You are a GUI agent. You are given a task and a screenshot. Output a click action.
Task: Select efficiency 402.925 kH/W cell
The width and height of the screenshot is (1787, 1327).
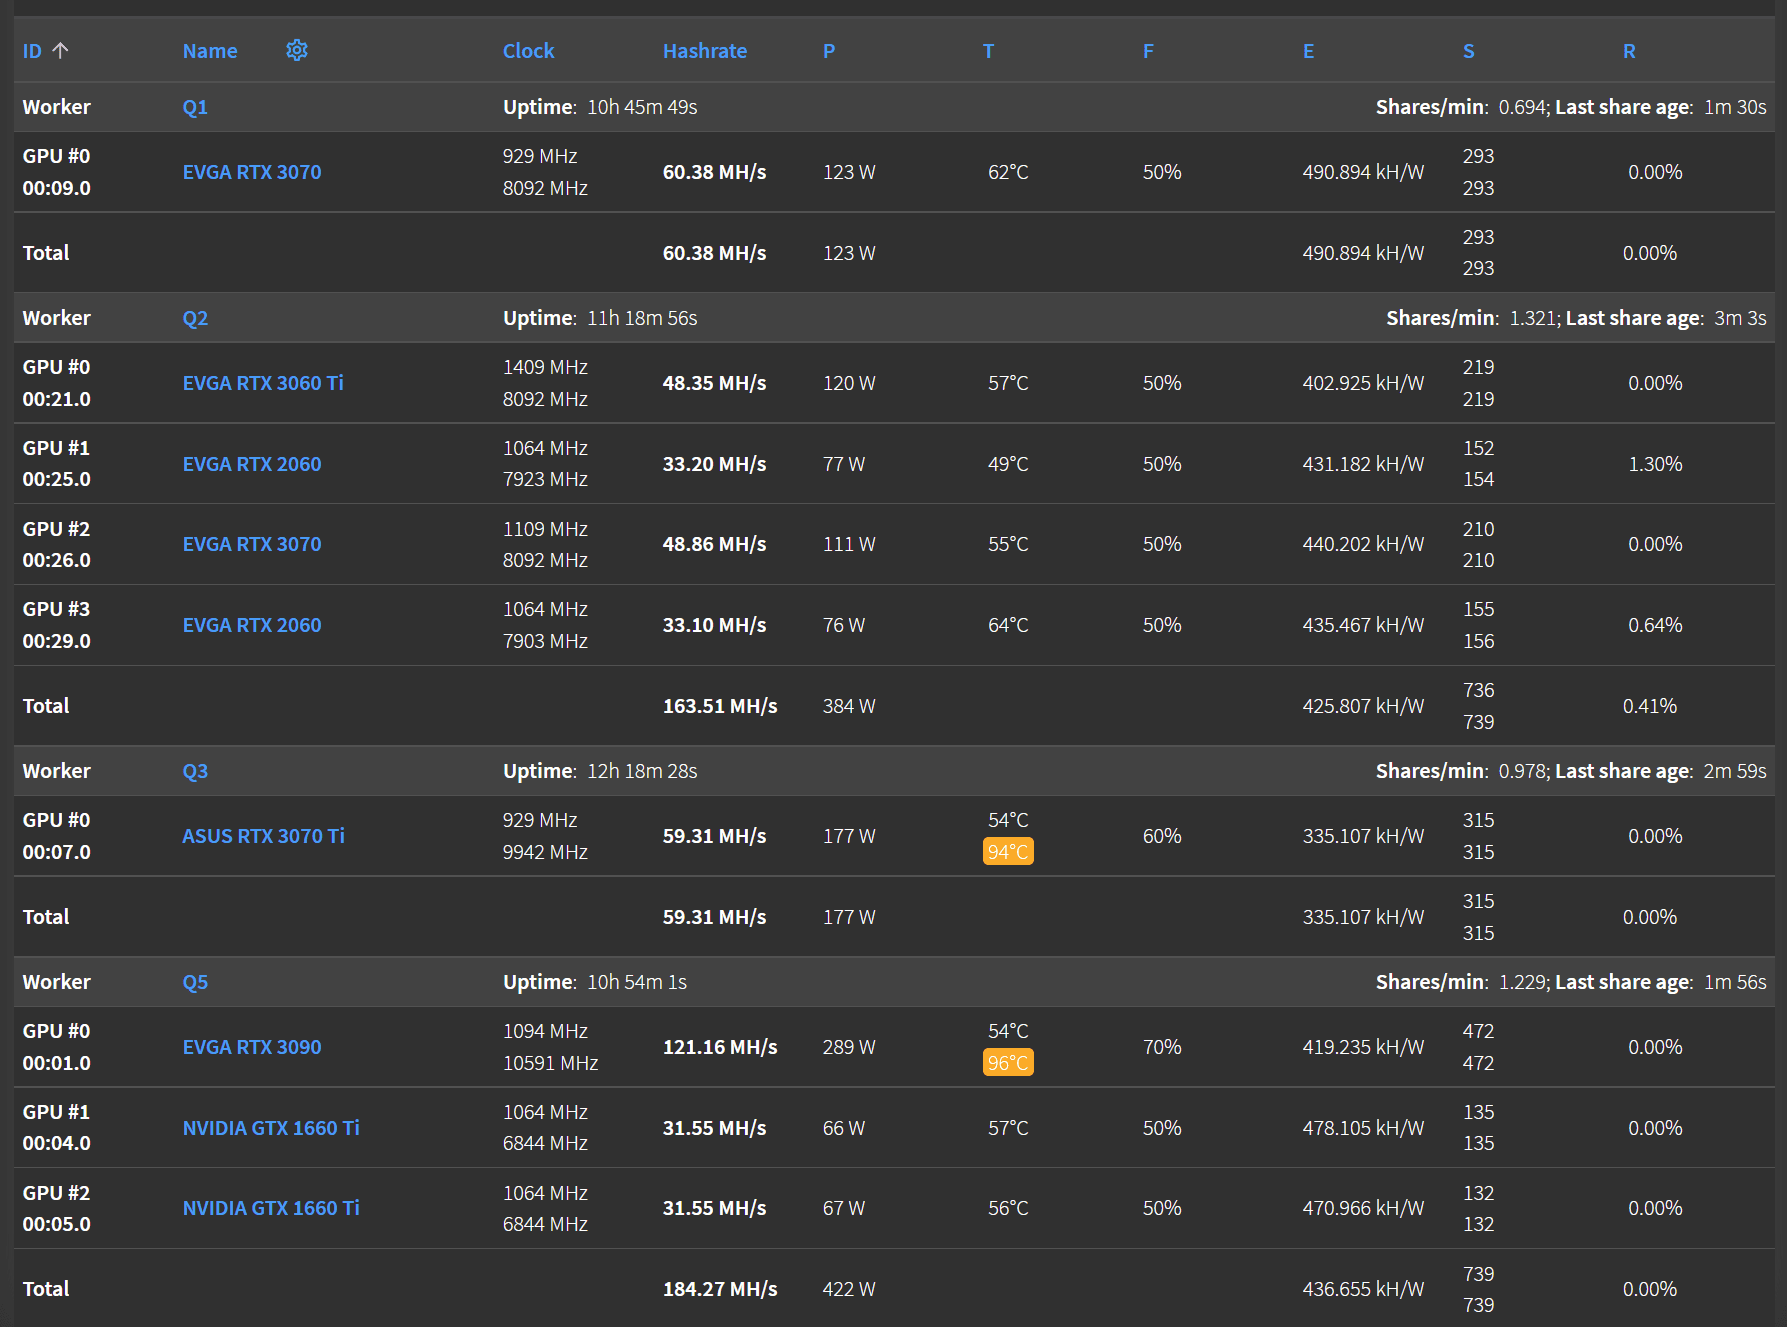[x=1363, y=383]
